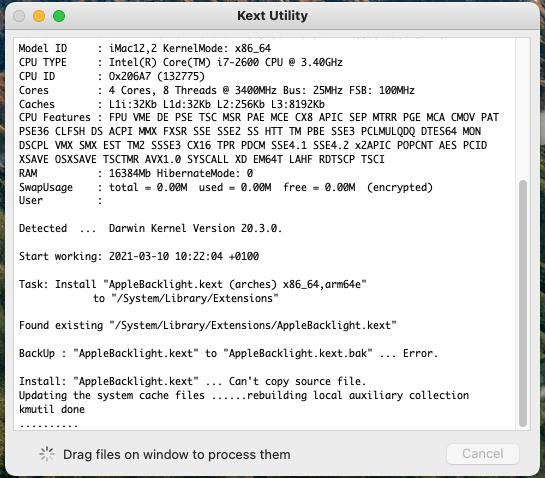Click the 'Drag files on window' label
The image size is (545, 478).
(x=177, y=454)
